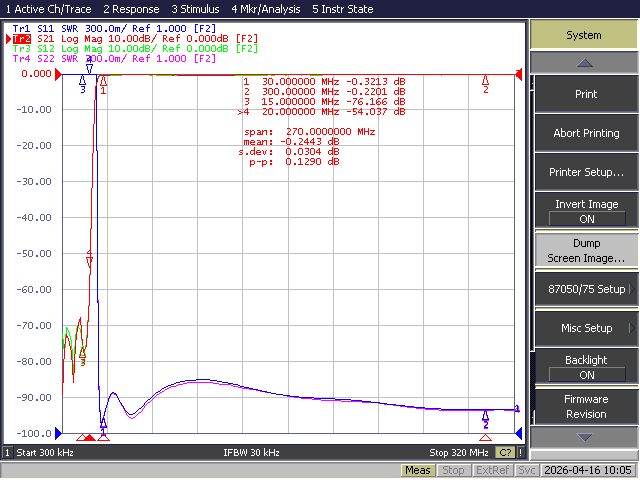Click Dump Screen Image softkey
Viewport: 640px width, 480px height.
pos(586,251)
